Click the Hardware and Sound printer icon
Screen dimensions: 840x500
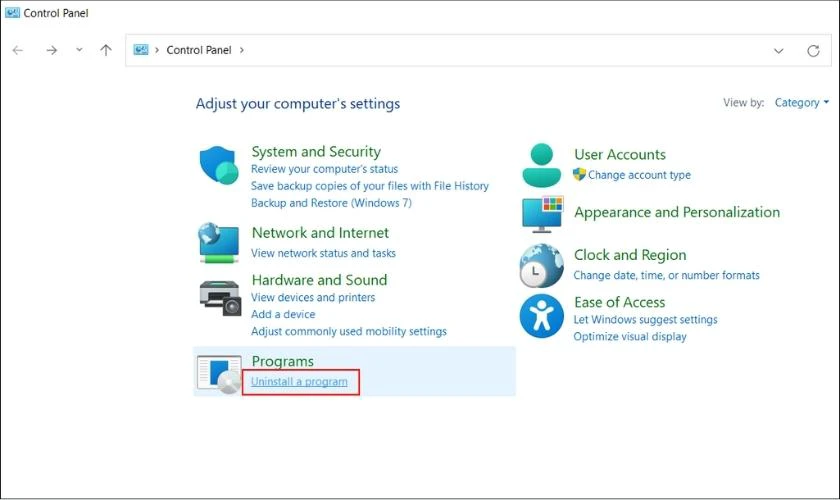pyautogui.click(x=220, y=297)
